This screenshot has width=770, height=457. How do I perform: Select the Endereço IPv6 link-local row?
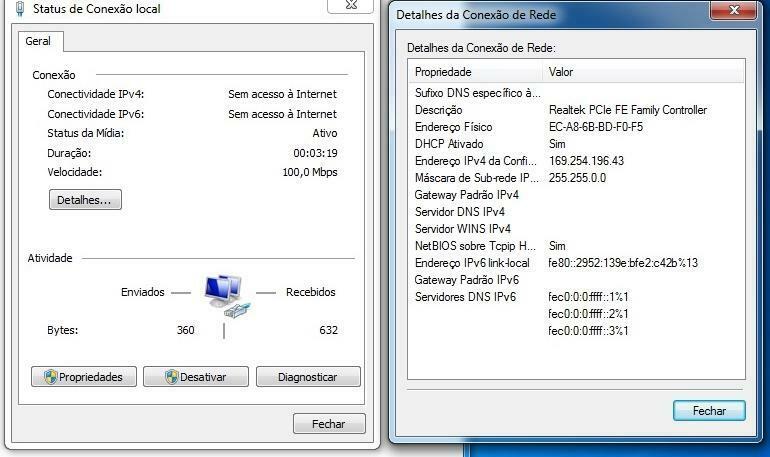[576, 263]
